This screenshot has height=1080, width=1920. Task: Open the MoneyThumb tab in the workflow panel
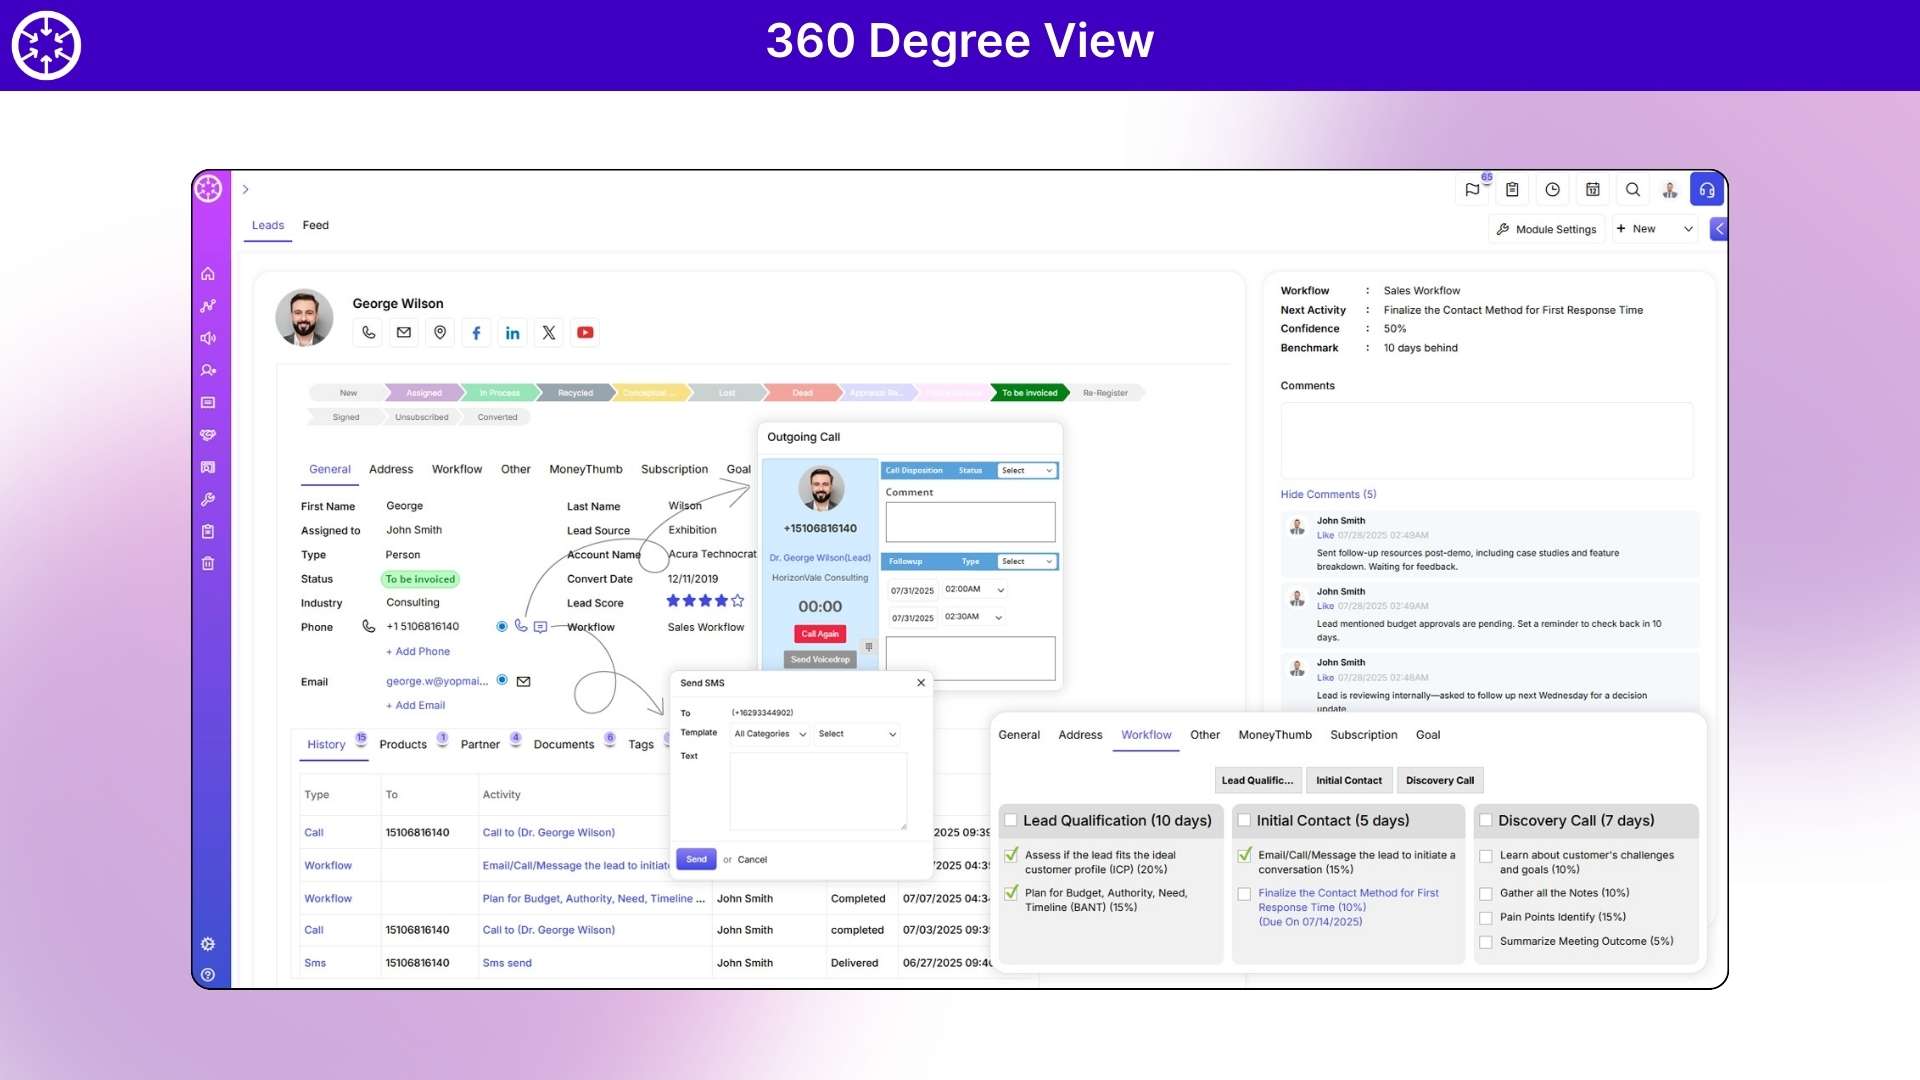1274,735
